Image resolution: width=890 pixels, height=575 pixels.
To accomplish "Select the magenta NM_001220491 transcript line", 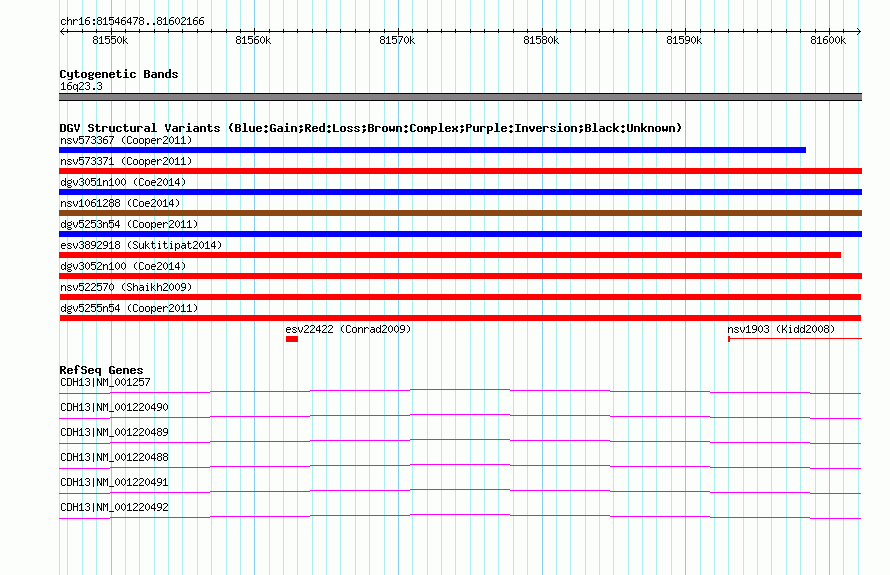I will 460,491.
